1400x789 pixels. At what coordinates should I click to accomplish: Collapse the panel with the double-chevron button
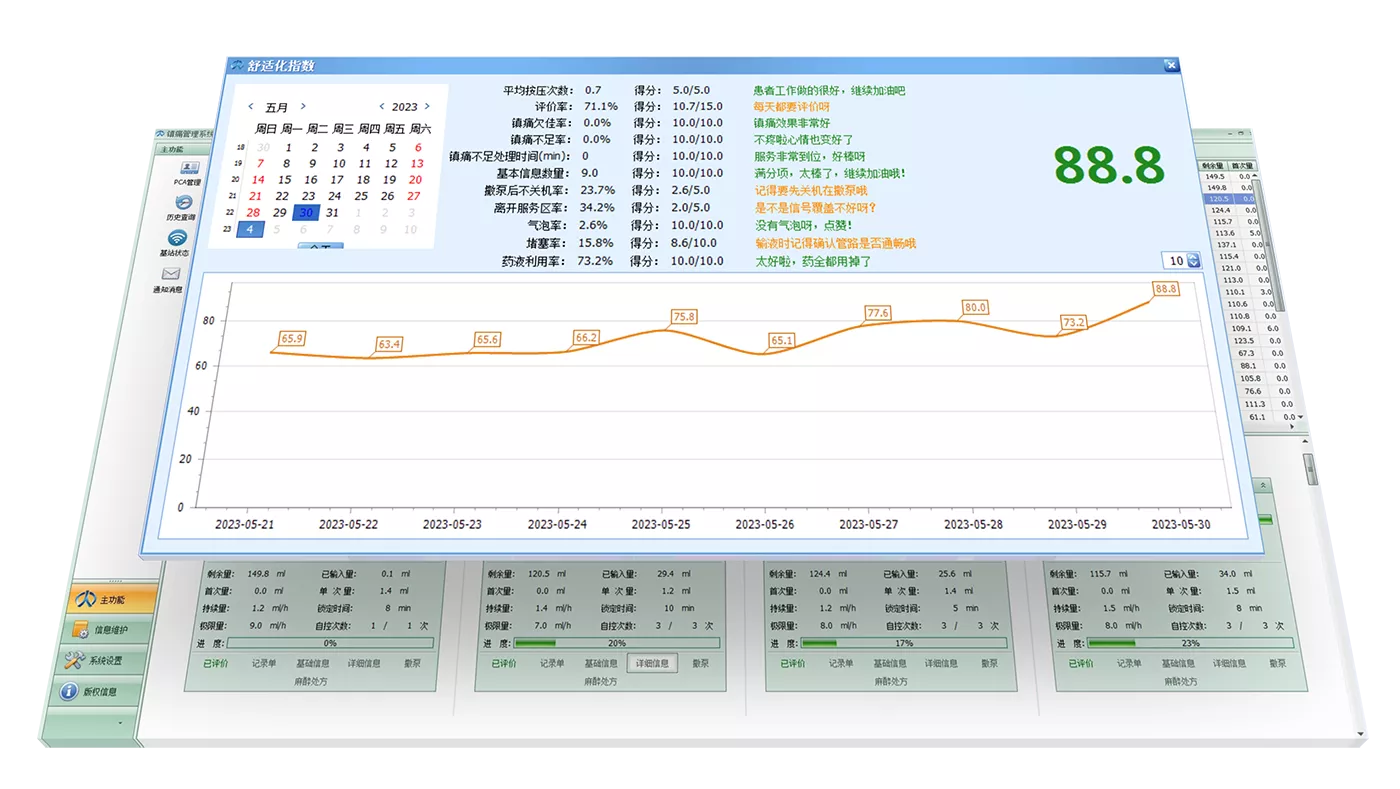click(x=1263, y=485)
